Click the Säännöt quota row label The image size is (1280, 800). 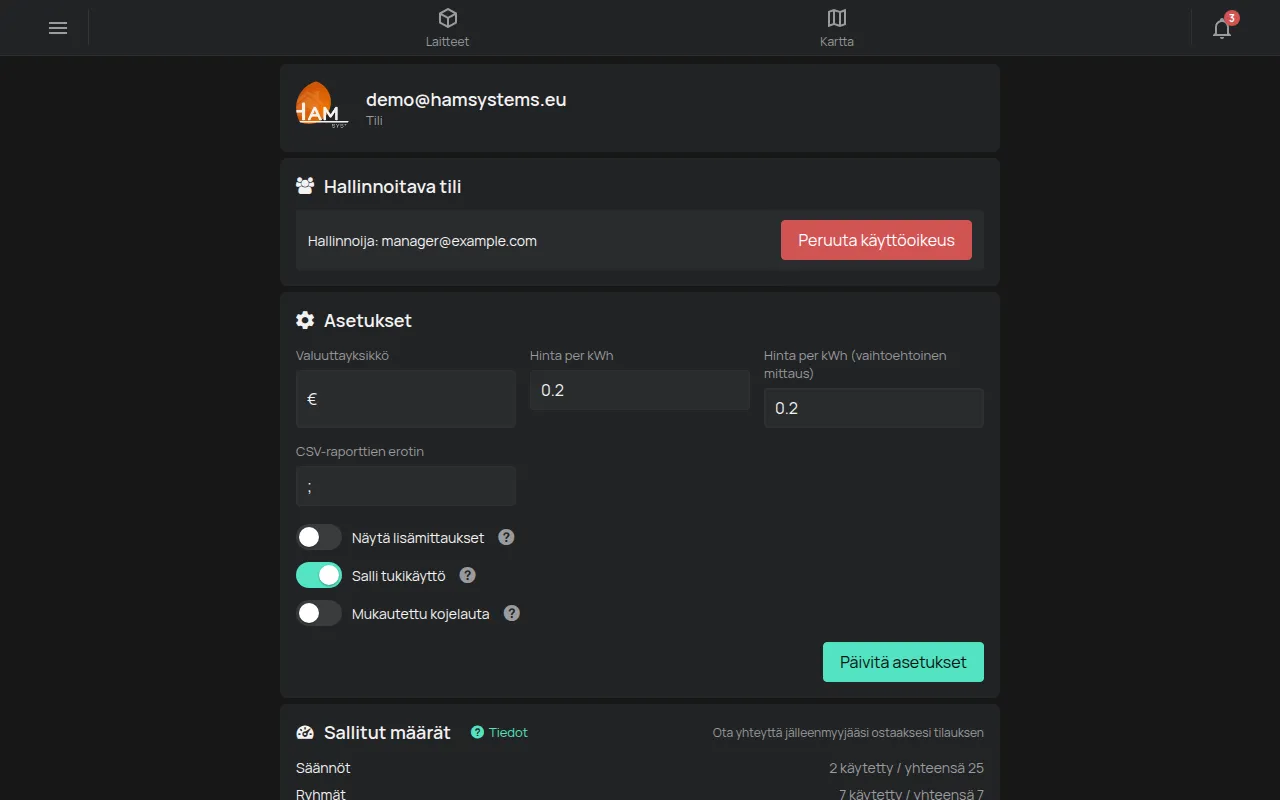(x=323, y=768)
